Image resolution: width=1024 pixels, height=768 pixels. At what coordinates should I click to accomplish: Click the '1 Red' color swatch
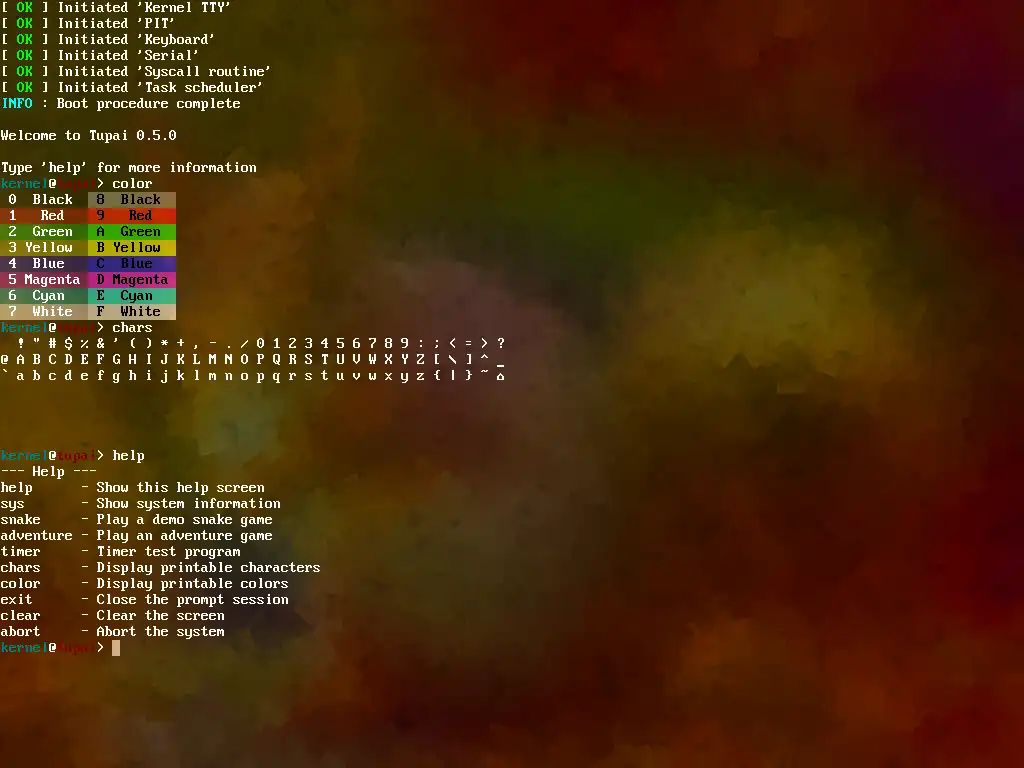pos(44,216)
